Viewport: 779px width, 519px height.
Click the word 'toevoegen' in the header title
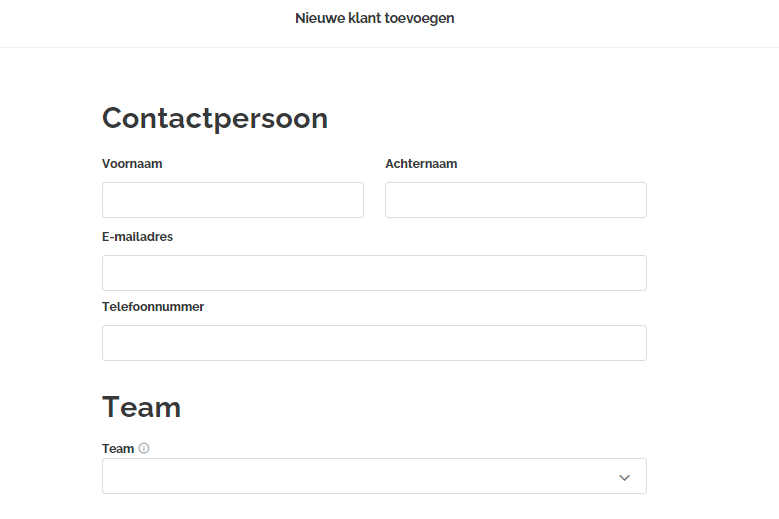coord(419,18)
